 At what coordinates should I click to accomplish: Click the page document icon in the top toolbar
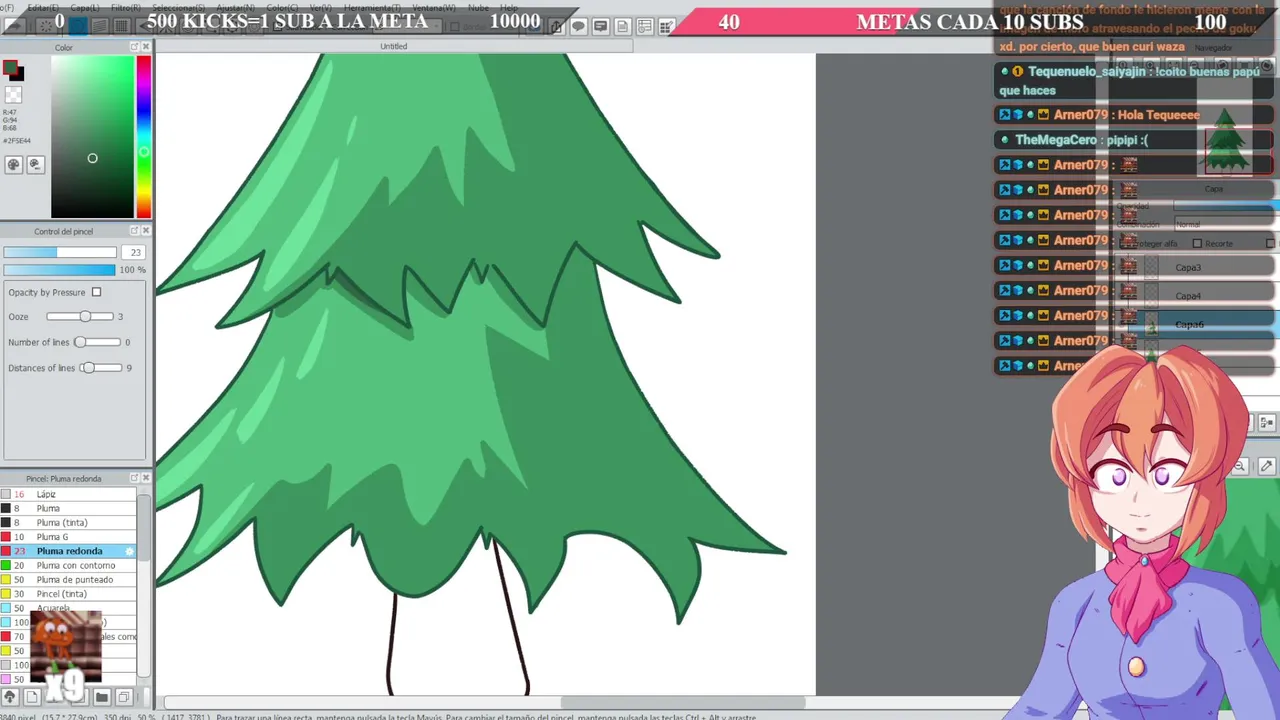coord(623,27)
